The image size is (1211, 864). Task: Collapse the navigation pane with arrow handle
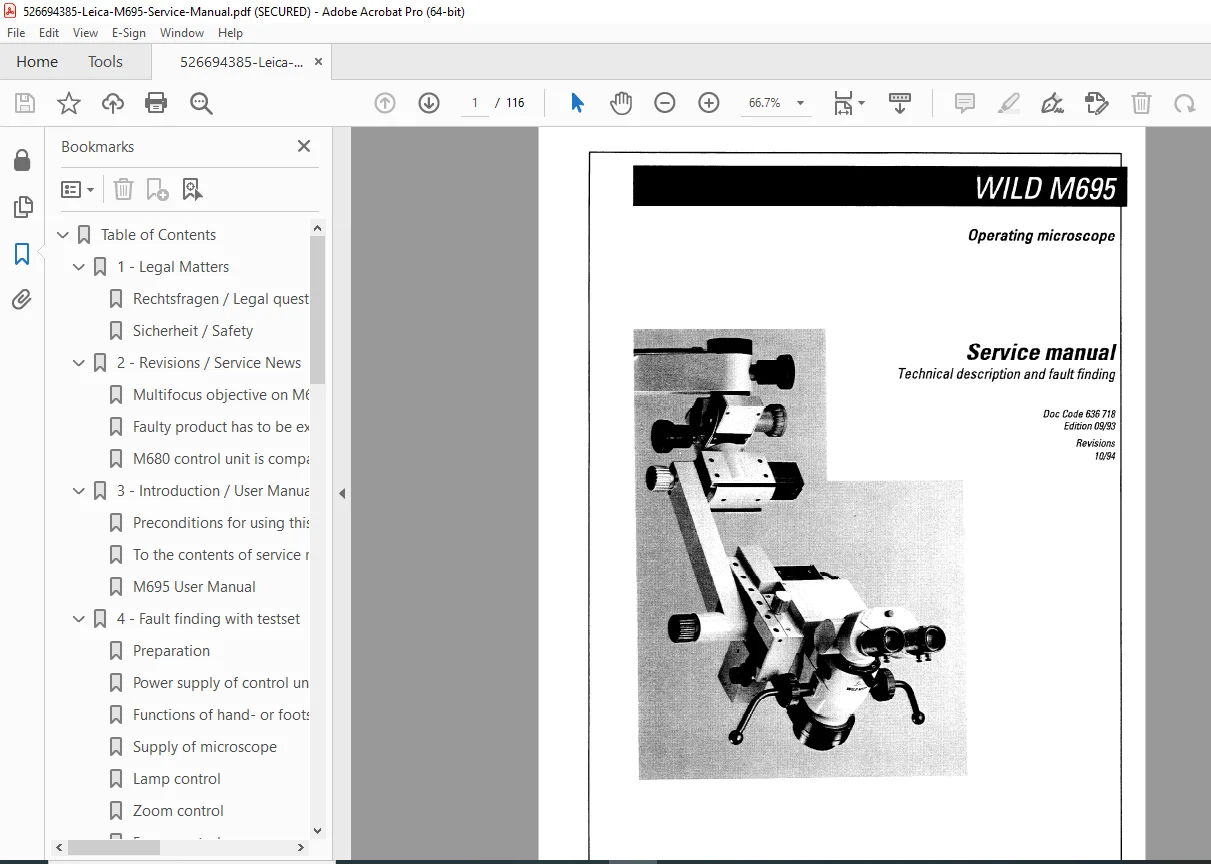pos(342,493)
